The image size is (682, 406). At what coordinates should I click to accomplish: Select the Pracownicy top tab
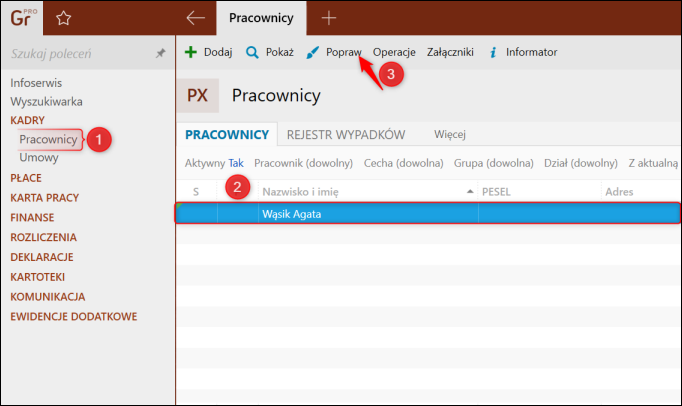point(261,18)
